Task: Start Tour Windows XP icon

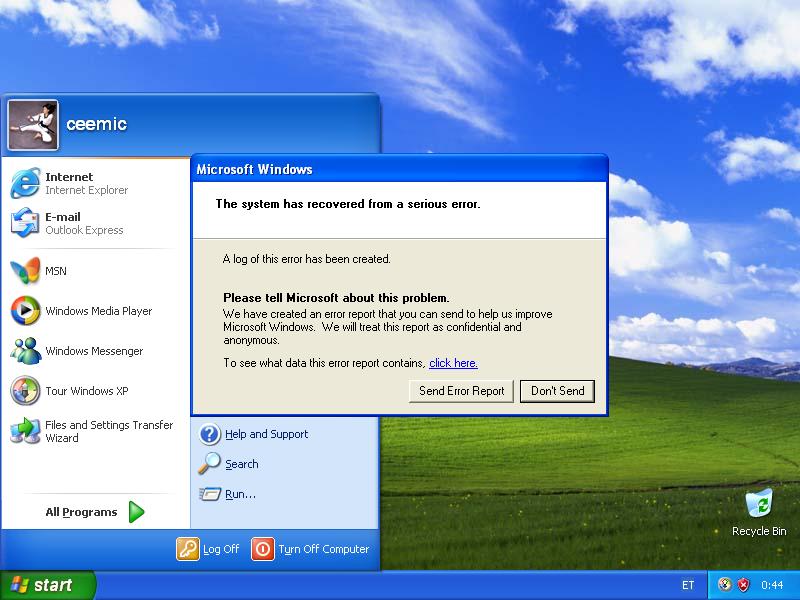Action: point(25,391)
